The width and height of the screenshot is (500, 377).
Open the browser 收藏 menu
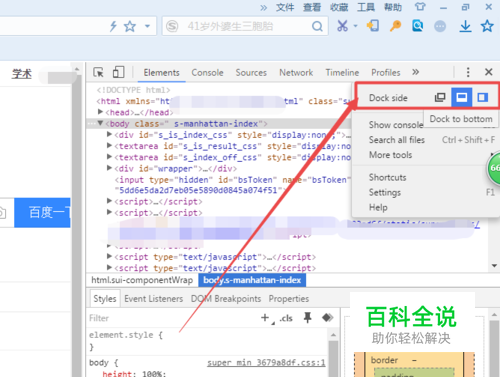point(339,7)
